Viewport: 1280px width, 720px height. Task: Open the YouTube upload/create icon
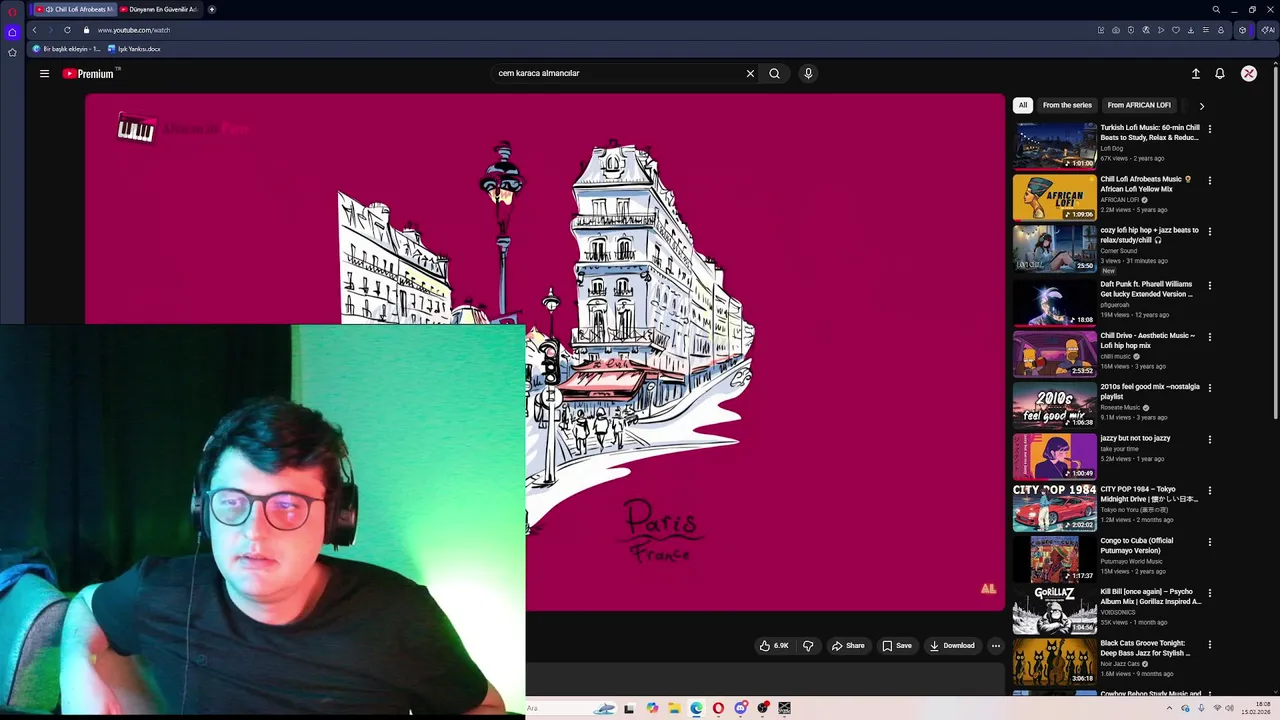point(1195,73)
